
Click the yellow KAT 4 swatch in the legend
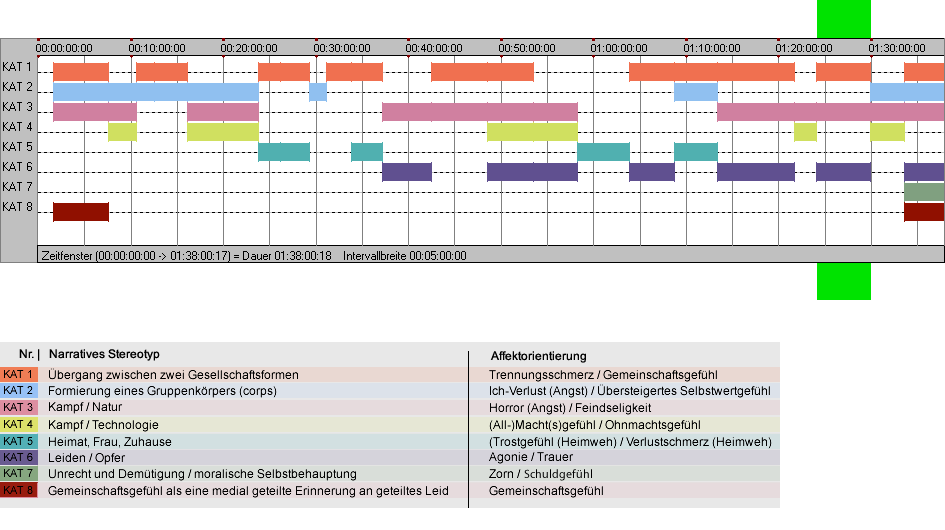[19, 424]
